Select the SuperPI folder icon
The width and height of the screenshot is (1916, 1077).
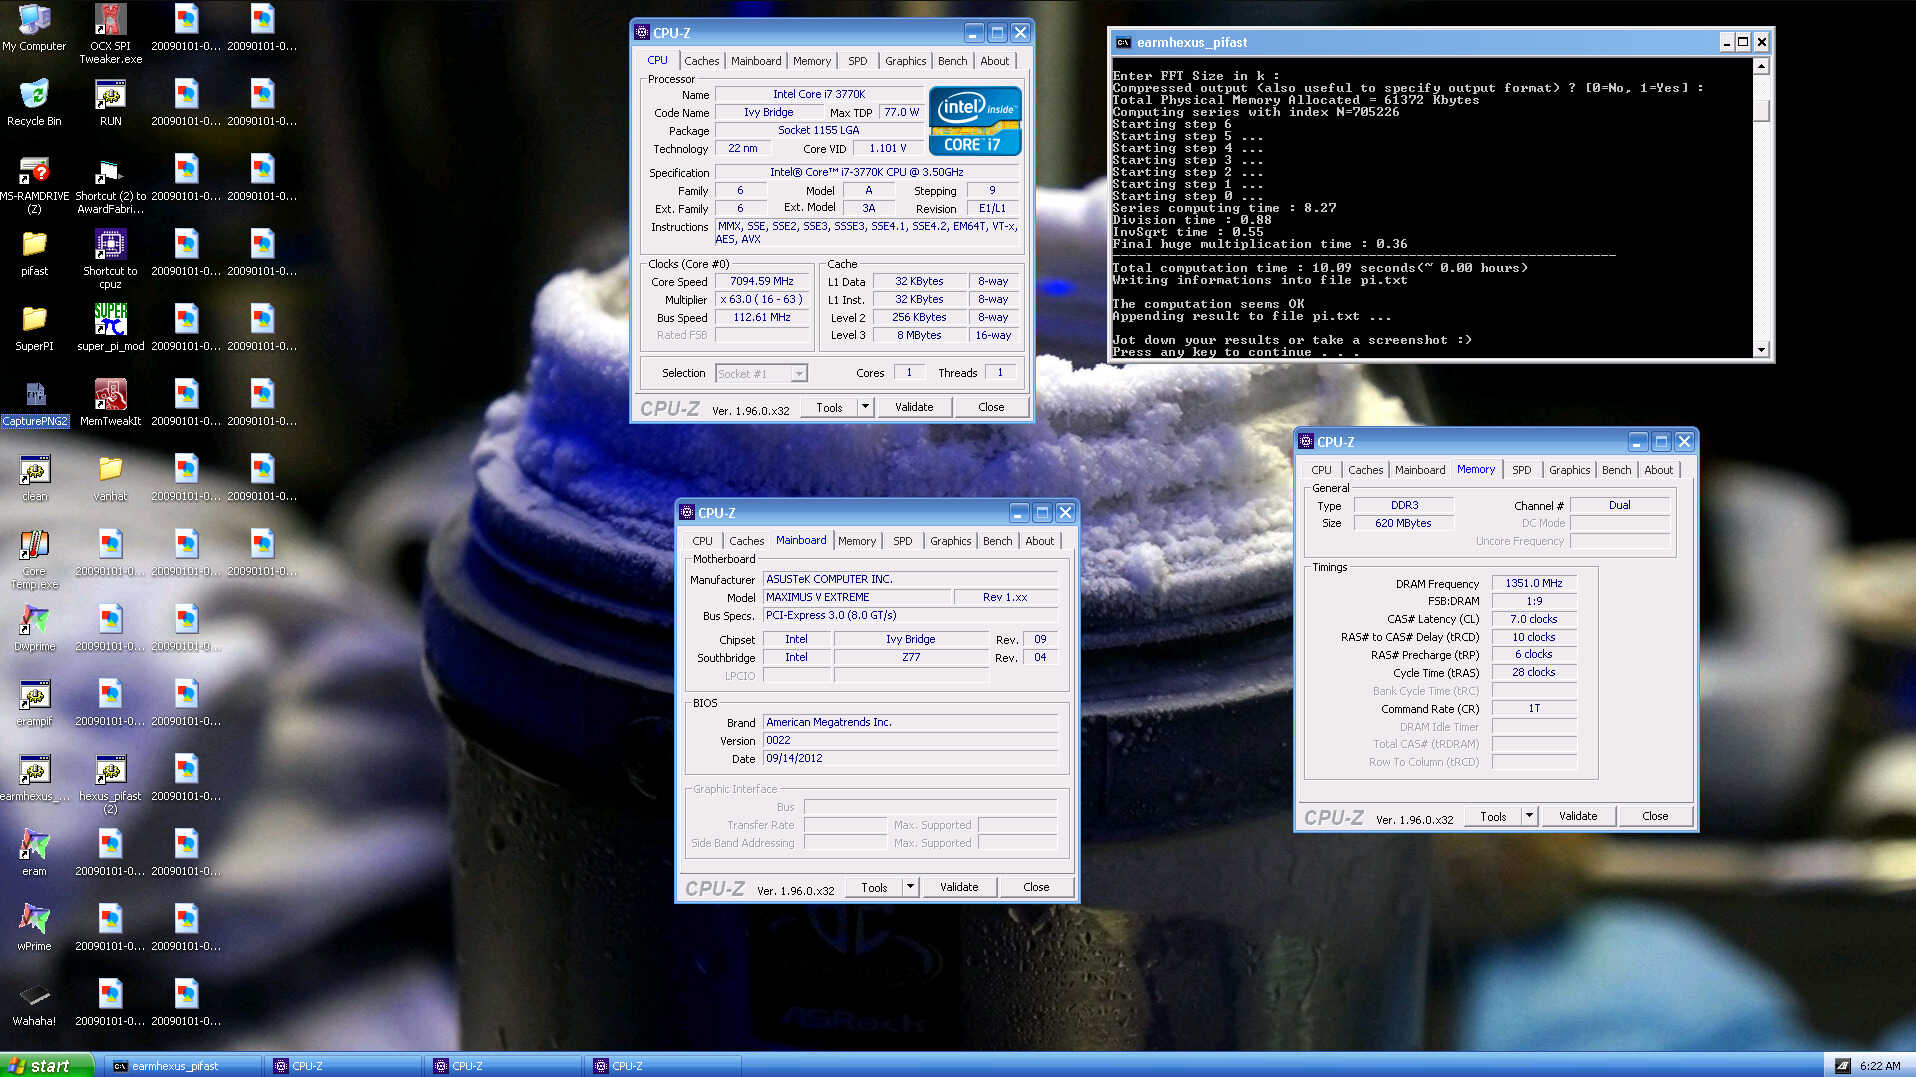coord(34,328)
